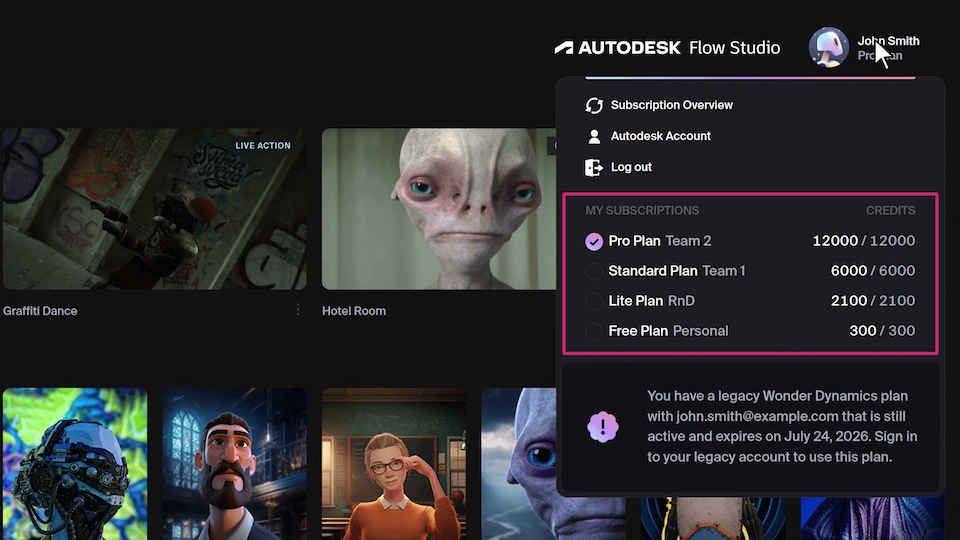
Task: Open Graffiti Dance three-dot options menu
Action: click(298, 310)
